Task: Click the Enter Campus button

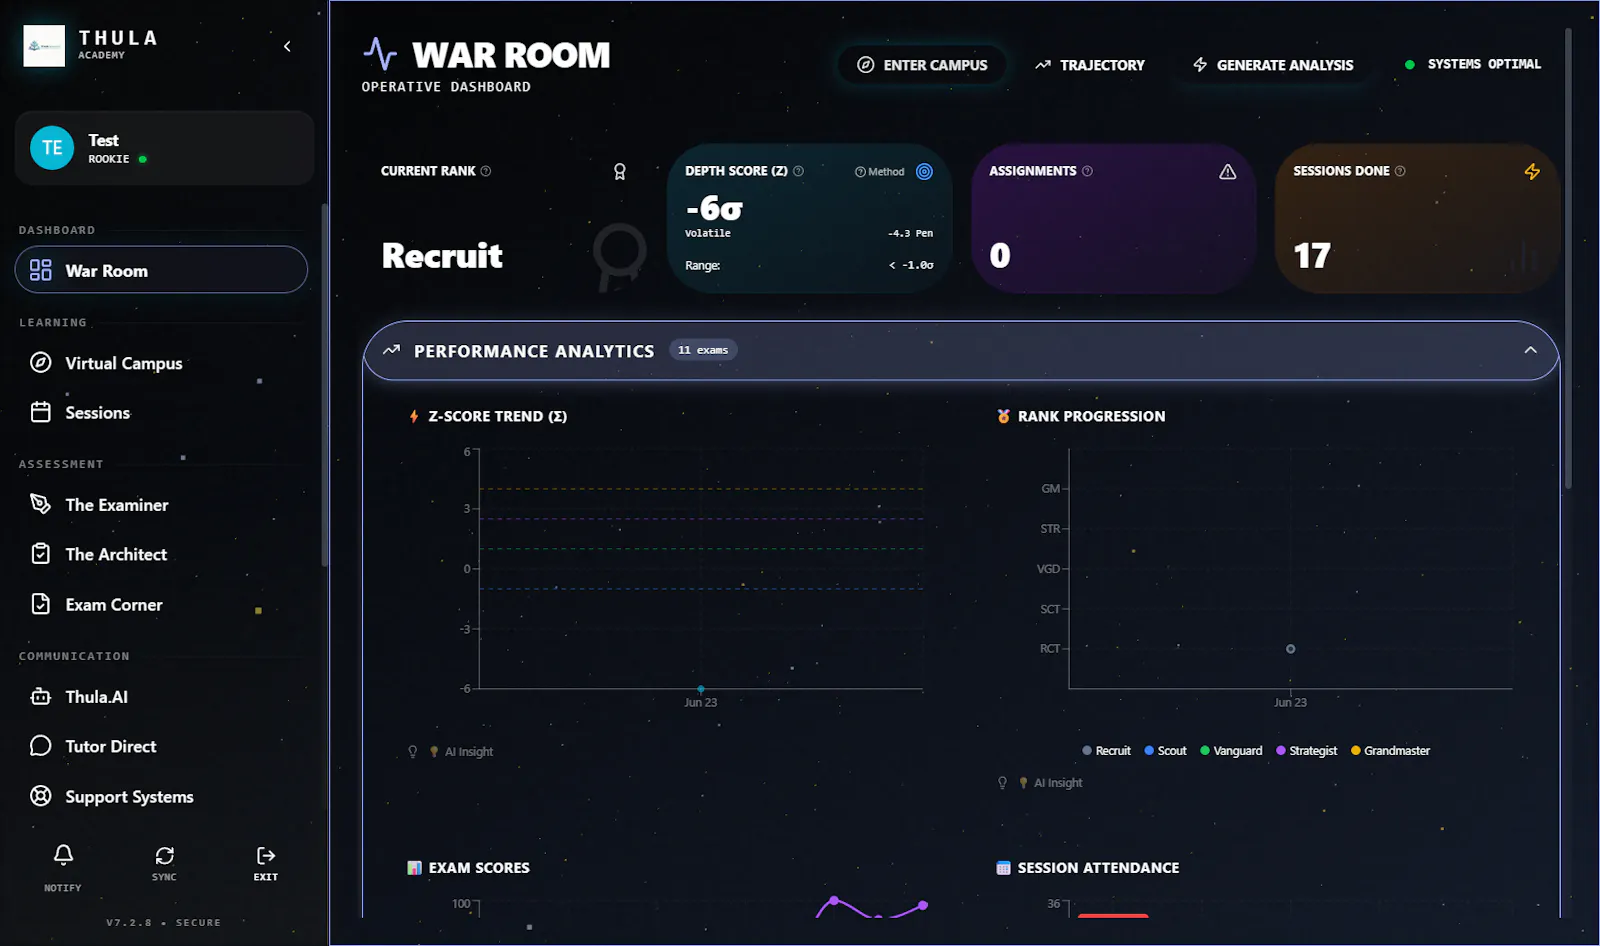Action: [922, 65]
